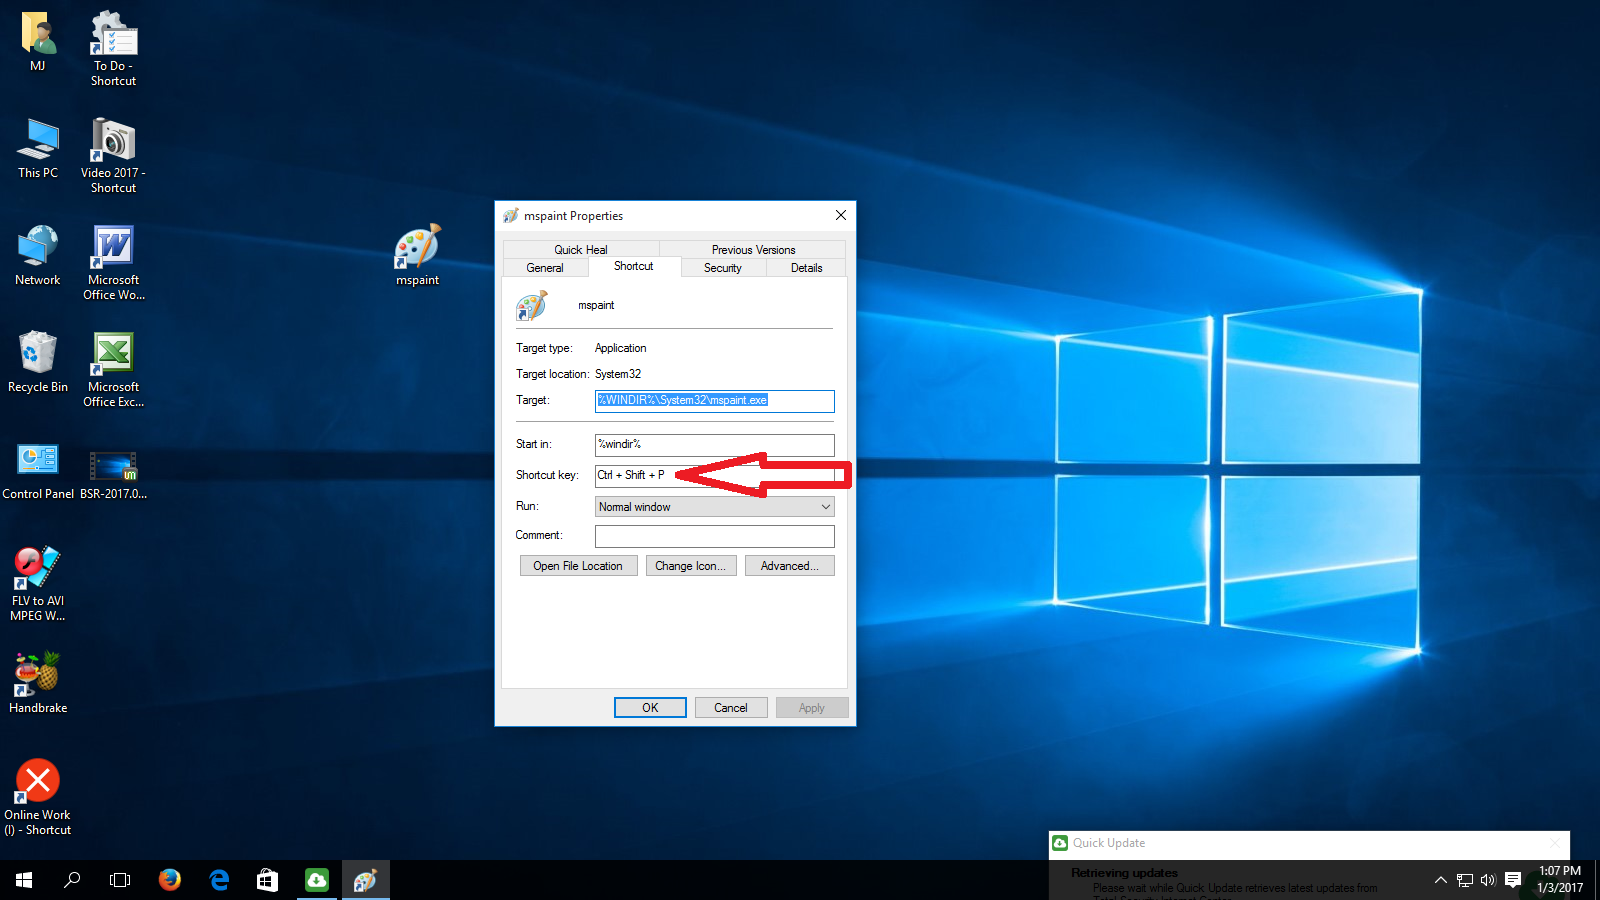1600x900 pixels.
Task: Launch Firefox from the taskbar
Action: pyautogui.click(x=170, y=880)
